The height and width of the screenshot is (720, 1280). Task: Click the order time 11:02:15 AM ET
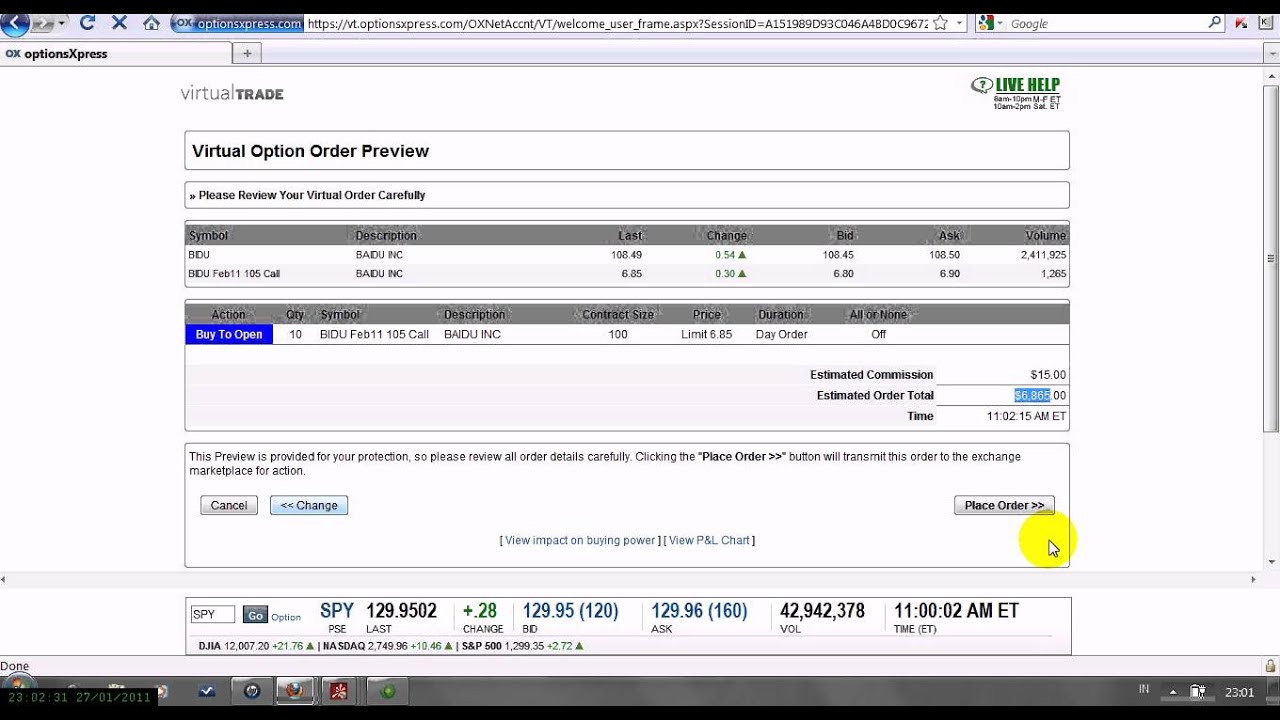click(x=1026, y=417)
